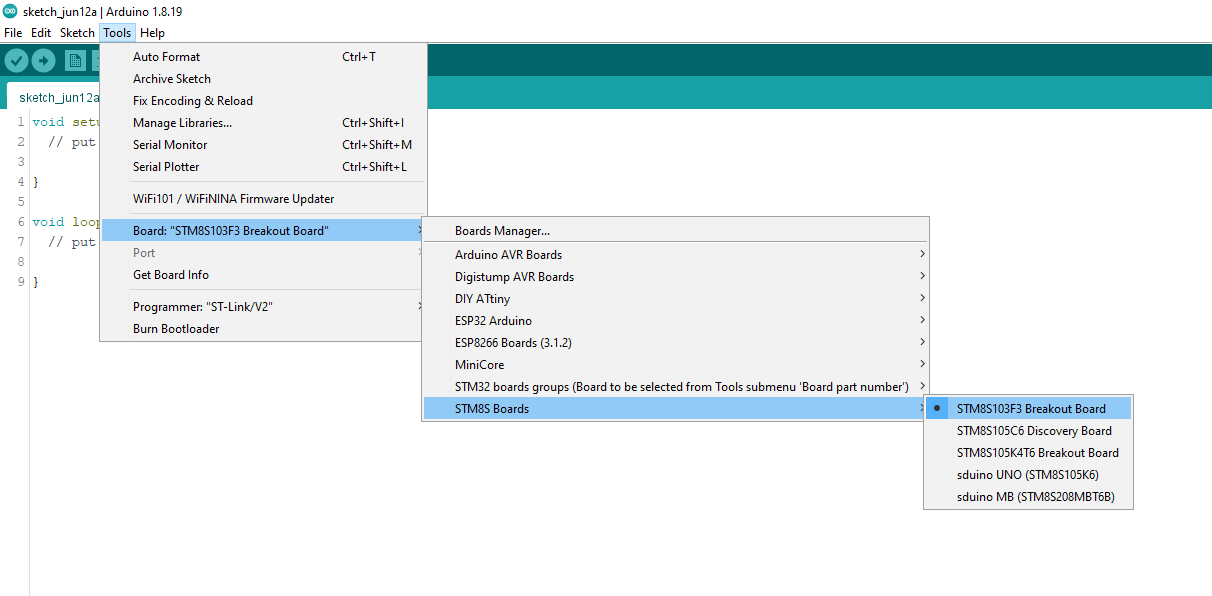Expand Programmer: ST-Link/V2 submenu
This screenshot has width=1212, height=596.
[264, 307]
